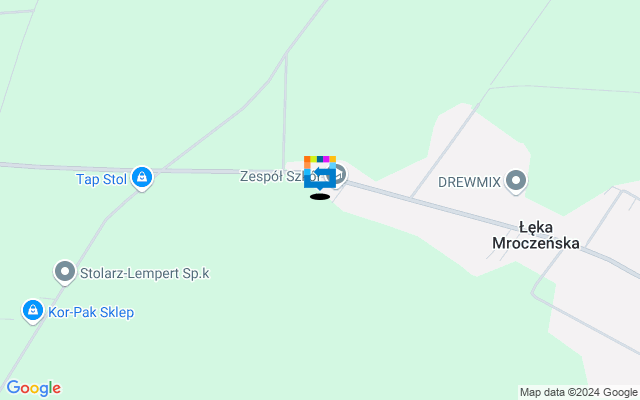This screenshot has height=400, width=640.
Task: Click the DREWMIX gray location pin
Action: [516, 182]
